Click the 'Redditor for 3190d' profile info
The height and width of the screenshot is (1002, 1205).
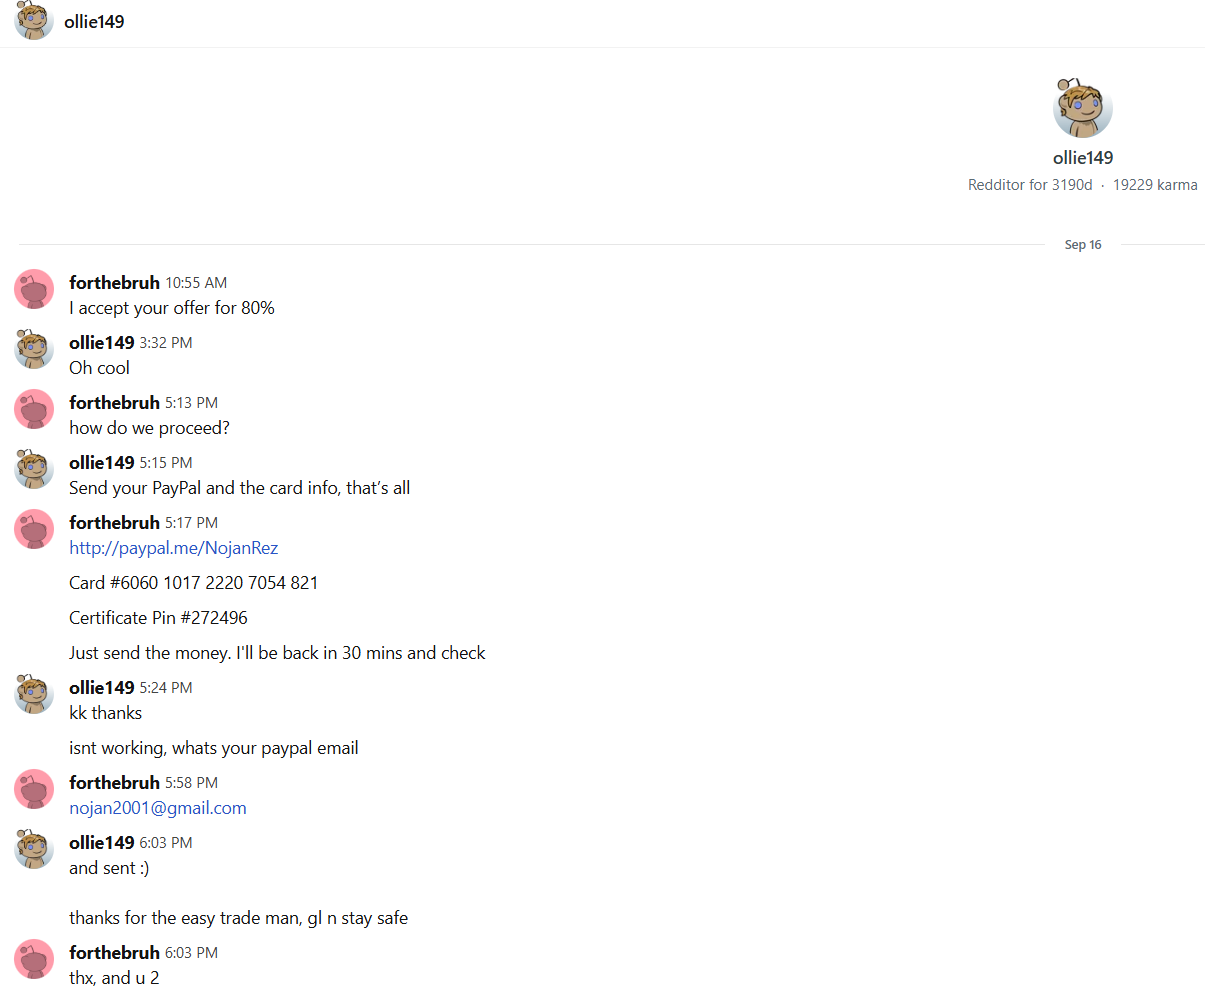pos(1030,185)
